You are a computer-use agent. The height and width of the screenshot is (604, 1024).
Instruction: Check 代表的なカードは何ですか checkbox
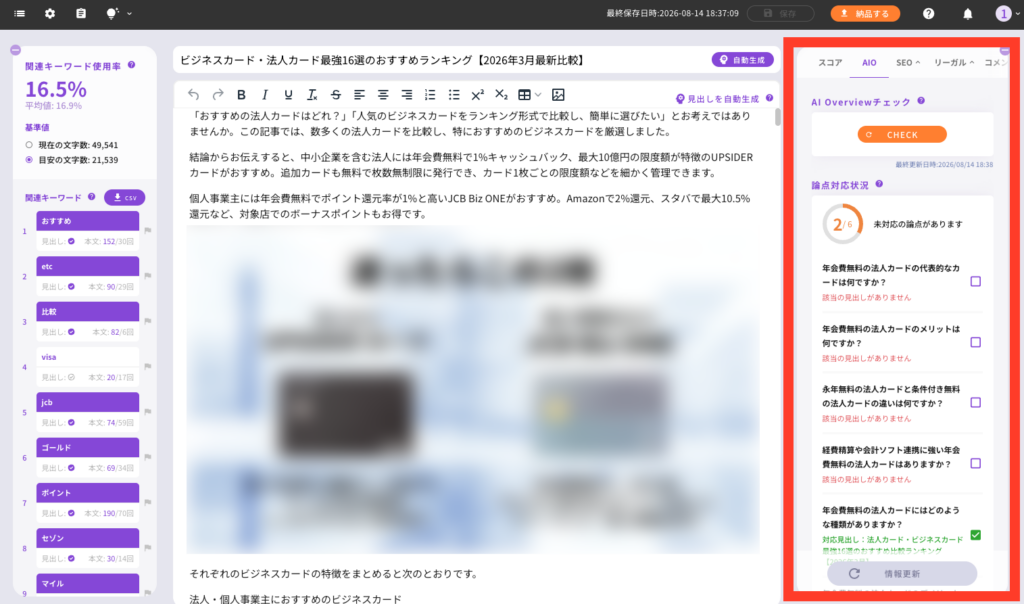(976, 281)
